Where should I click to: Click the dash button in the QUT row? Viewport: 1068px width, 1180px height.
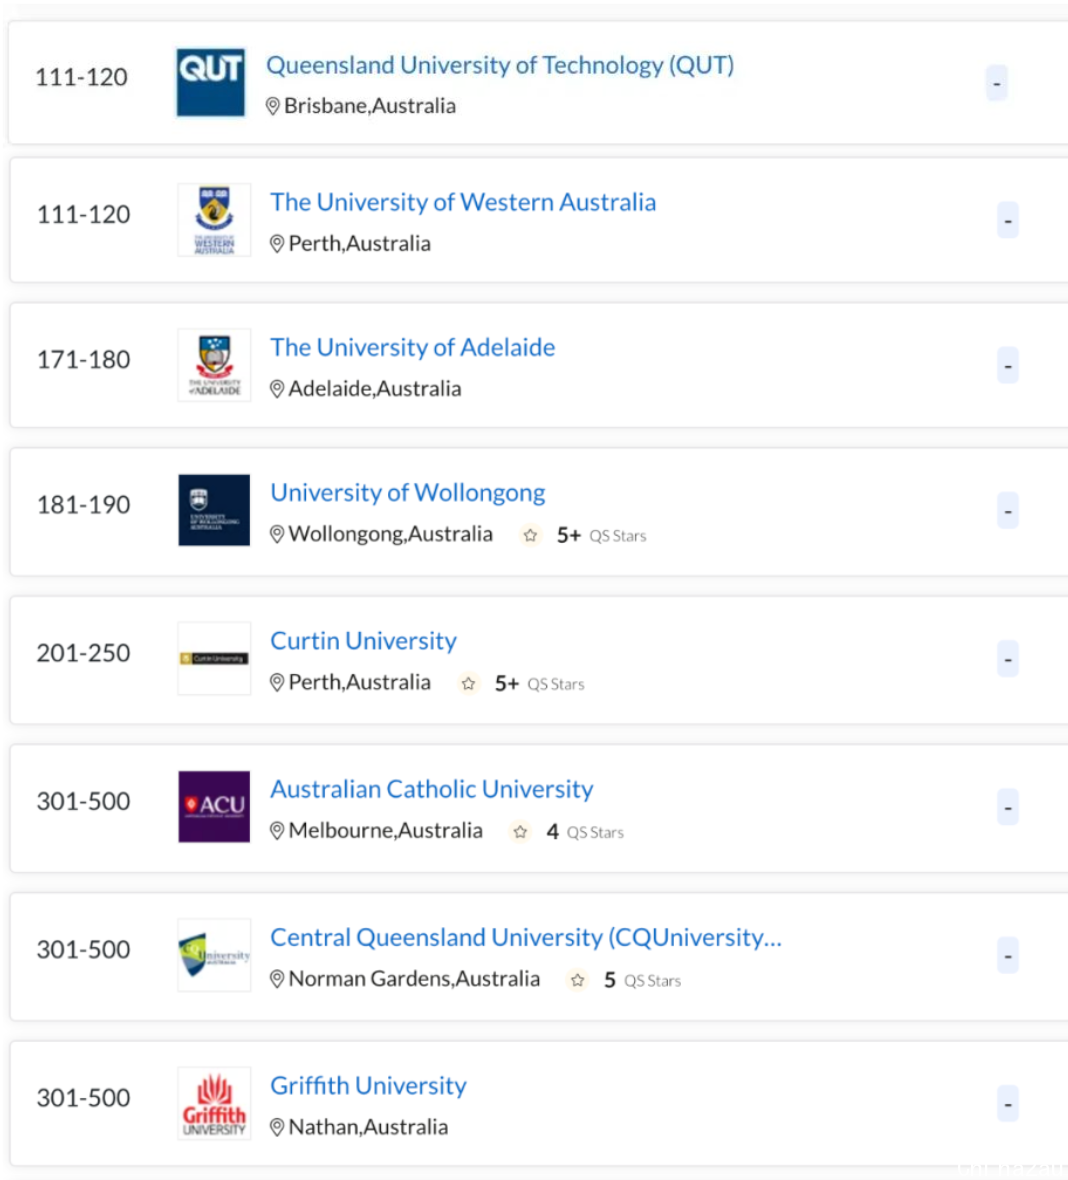click(996, 83)
